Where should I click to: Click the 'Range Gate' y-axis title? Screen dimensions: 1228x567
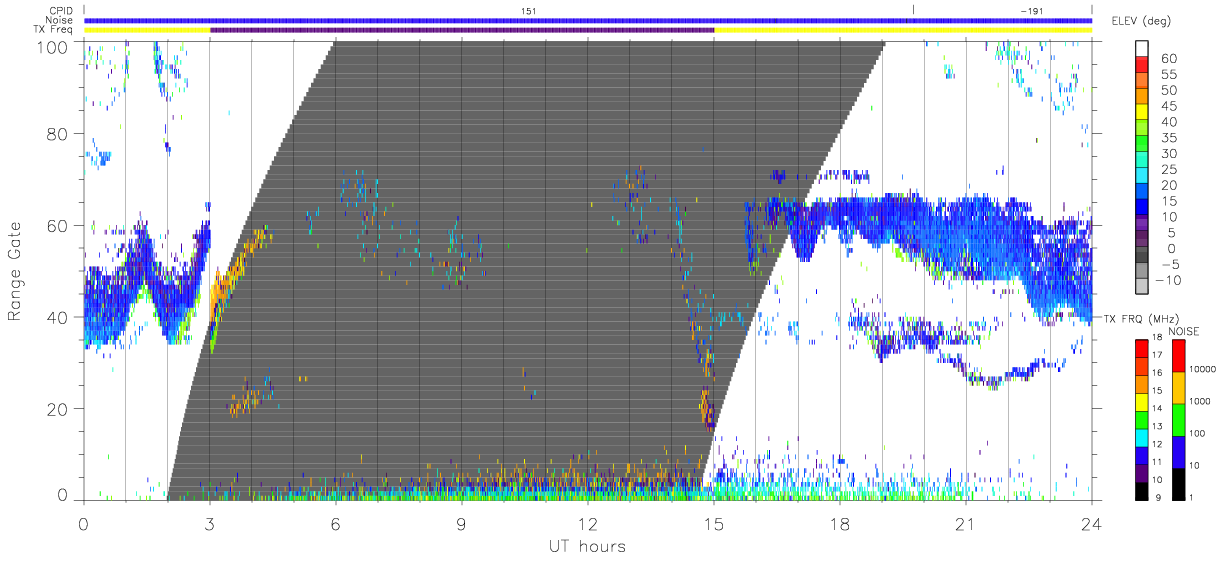(x=16, y=272)
